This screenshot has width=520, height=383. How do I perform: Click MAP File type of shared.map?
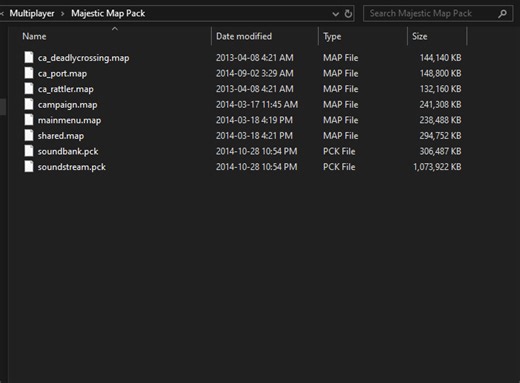[341, 136]
